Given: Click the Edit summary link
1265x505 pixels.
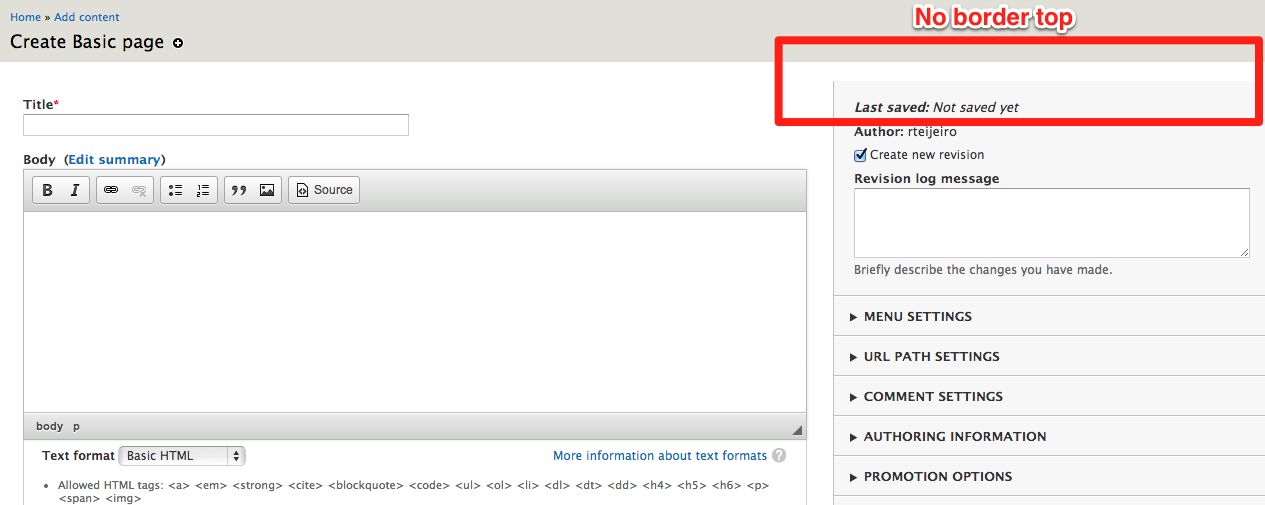Looking at the screenshot, I should pos(115,160).
